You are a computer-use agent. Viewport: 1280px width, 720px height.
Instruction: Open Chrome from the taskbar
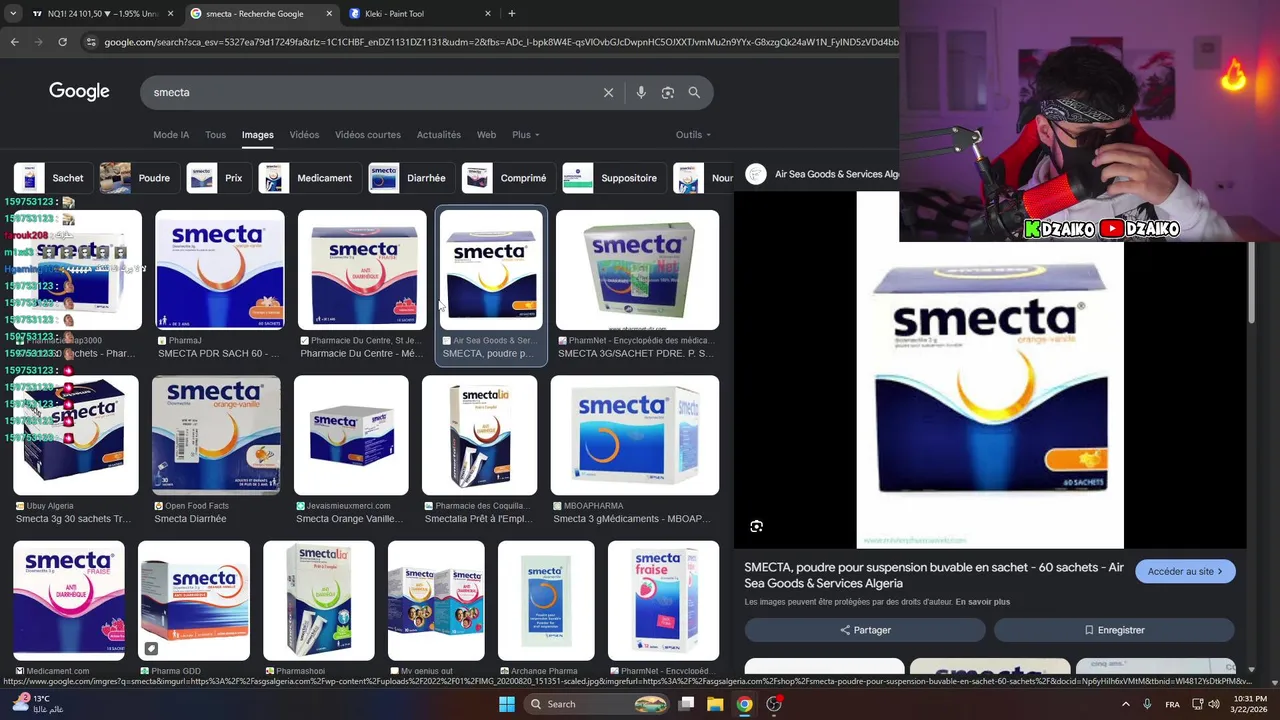coord(744,704)
